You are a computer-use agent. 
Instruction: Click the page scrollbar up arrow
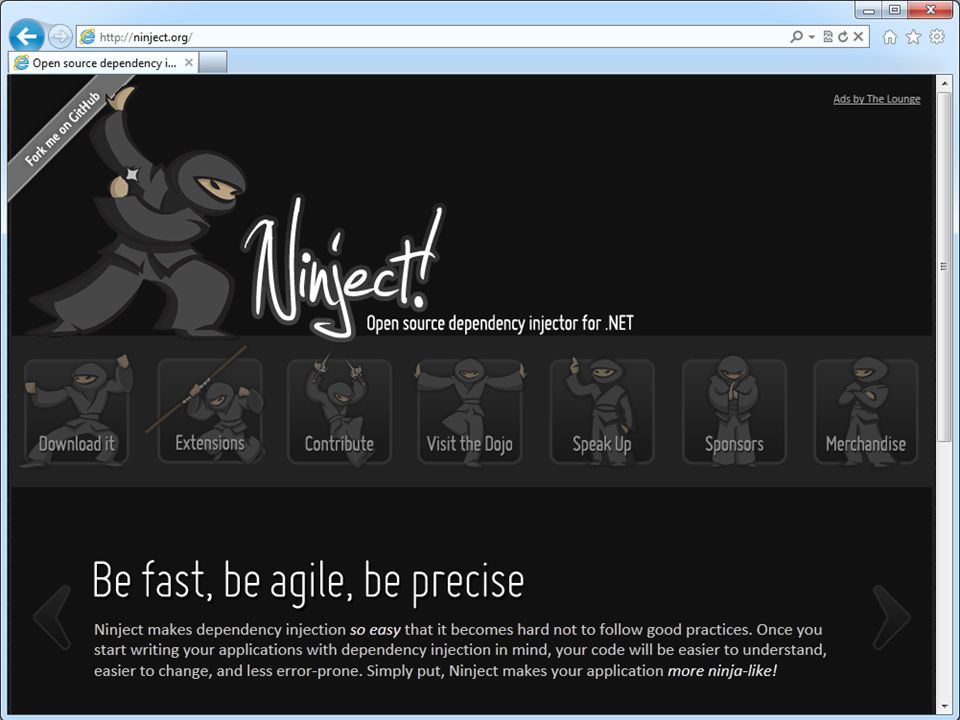(x=943, y=82)
